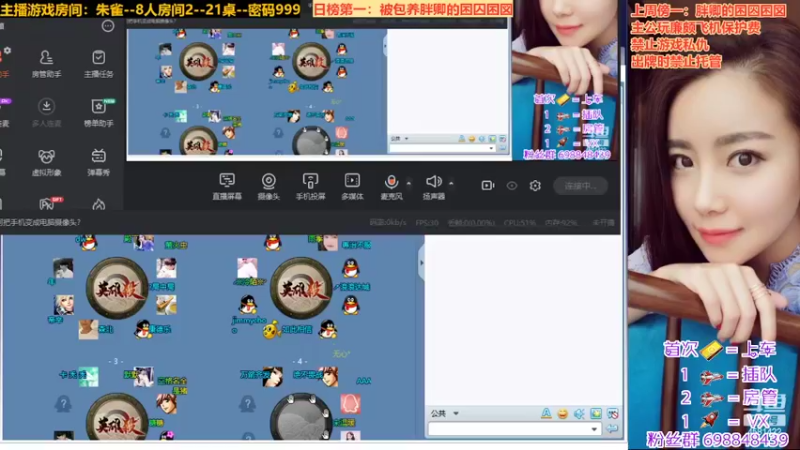Toggle the eye preview visibility icon
This screenshot has height=450, width=800.
click(512, 186)
